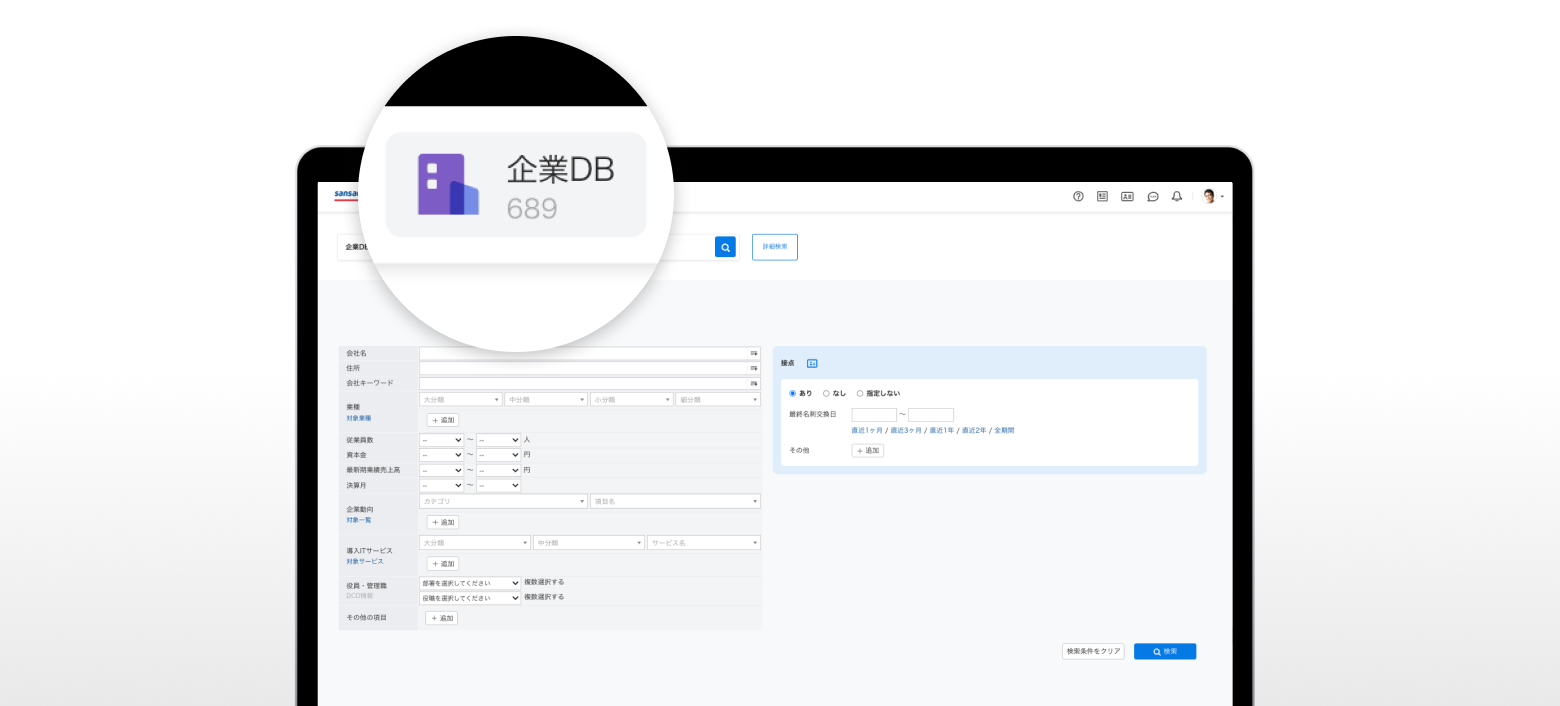Click the 企業DB 689 tab card
Image resolution: width=1560 pixels, height=706 pixels.
pos(516,184)
